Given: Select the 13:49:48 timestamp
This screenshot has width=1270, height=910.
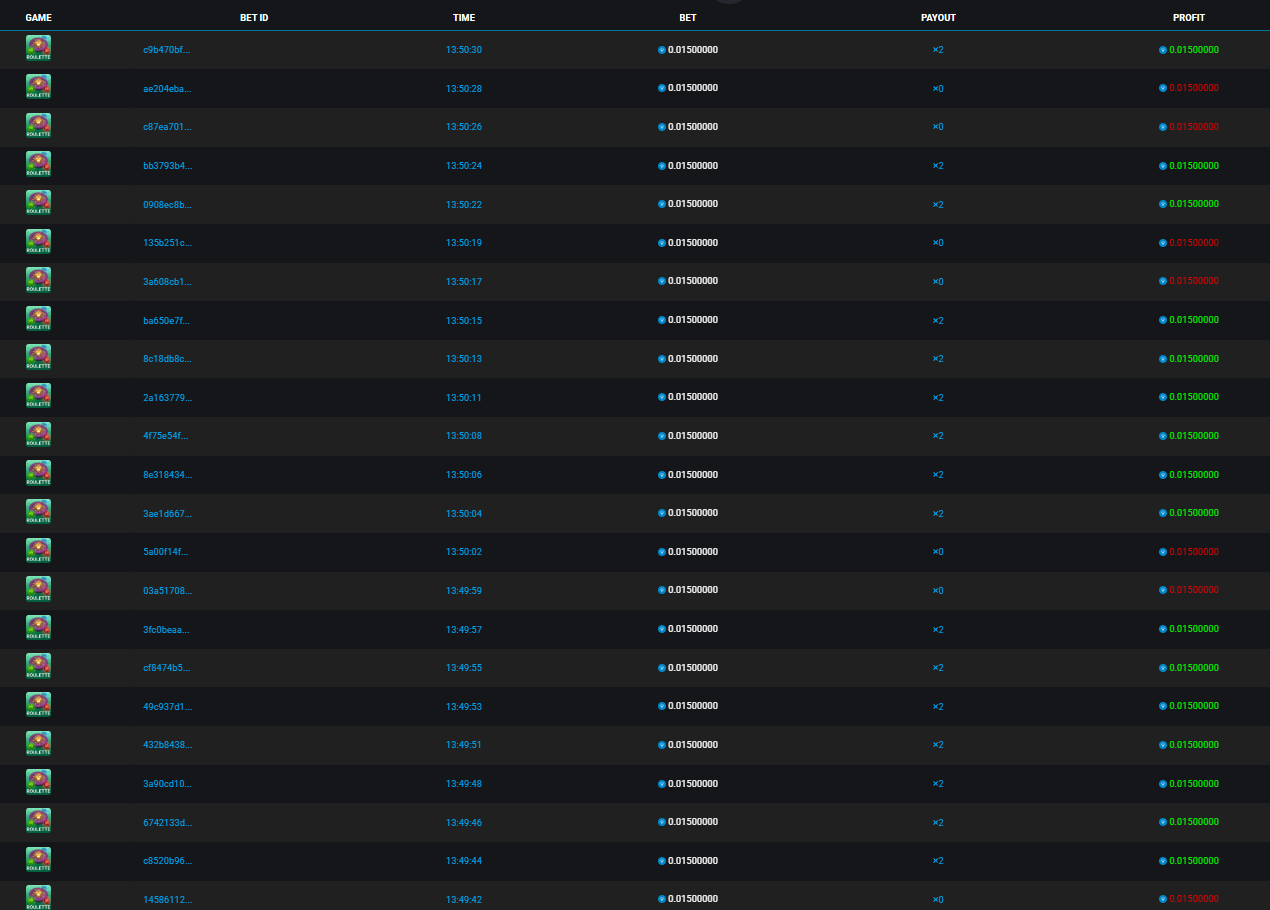Looking at the screenshot, I should pos(464,783).
